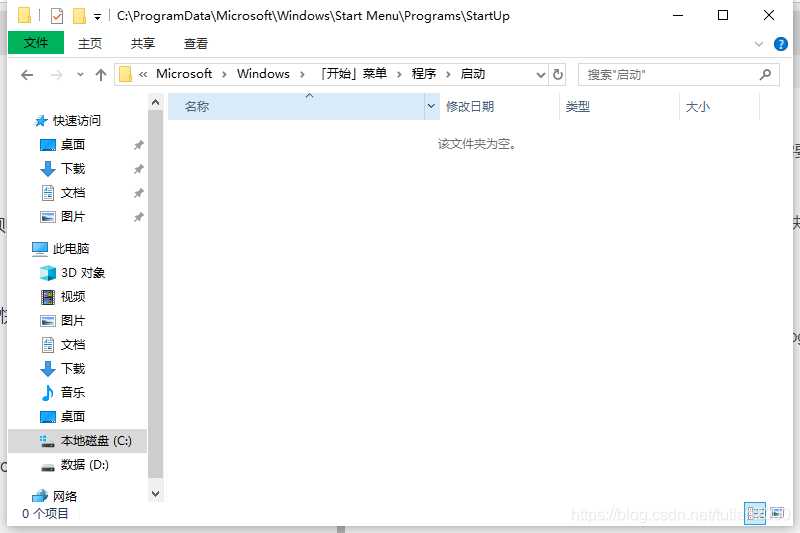
Task: Switch to large icons view layout
Action: (777, 513)
